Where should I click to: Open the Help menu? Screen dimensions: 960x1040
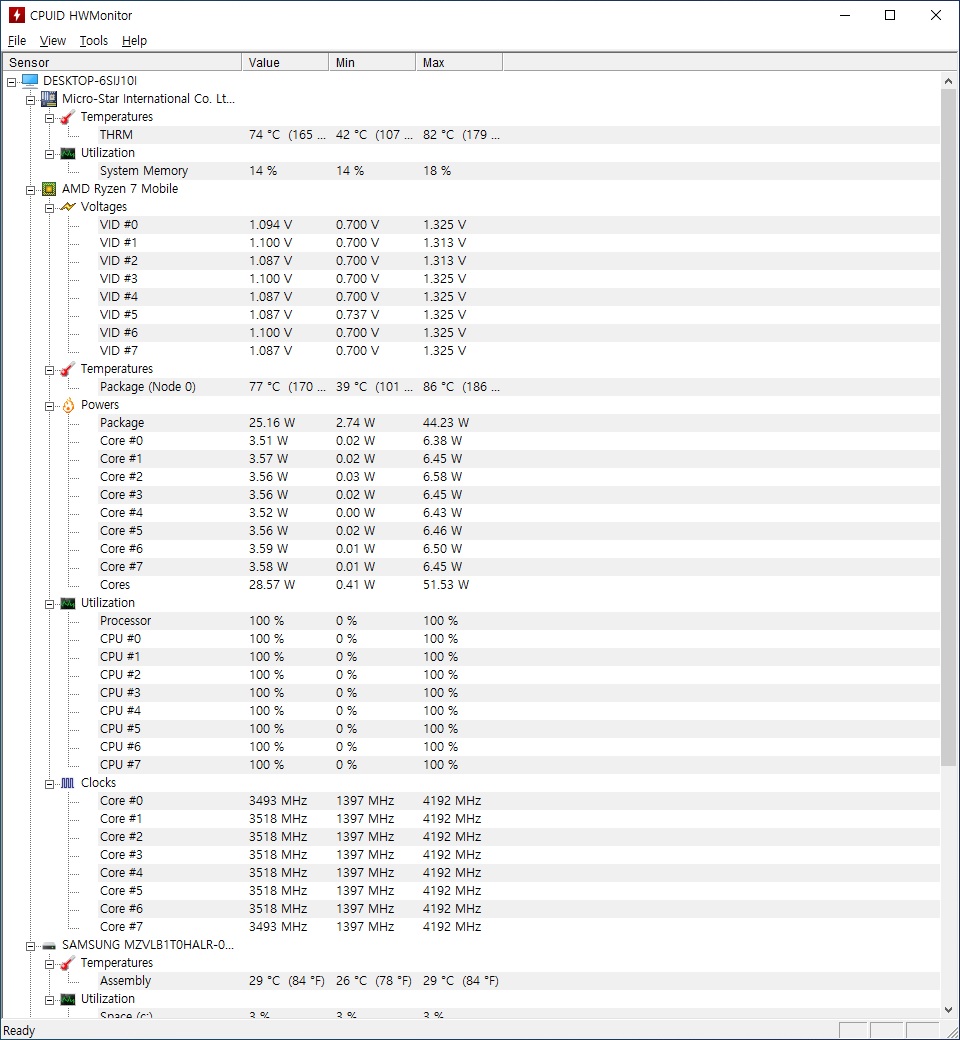[x=134, y=40]
